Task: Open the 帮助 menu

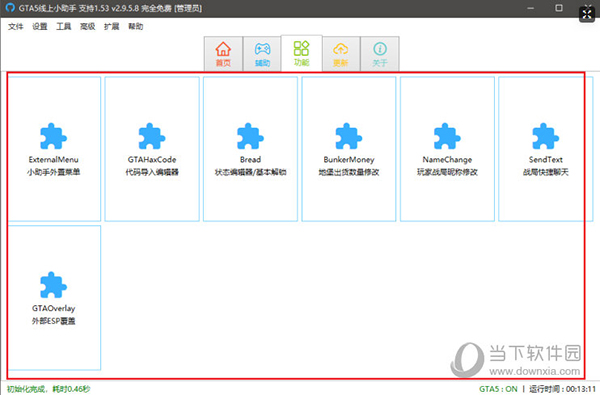Action: [135, 26]
